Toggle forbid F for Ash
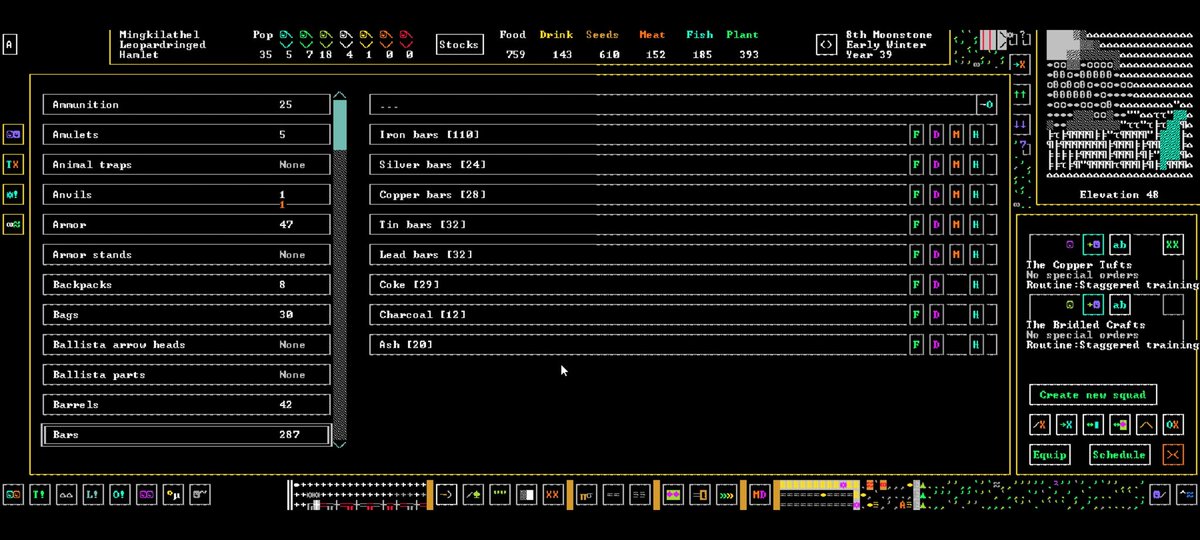1200x540 pixels. coord(916,345)
